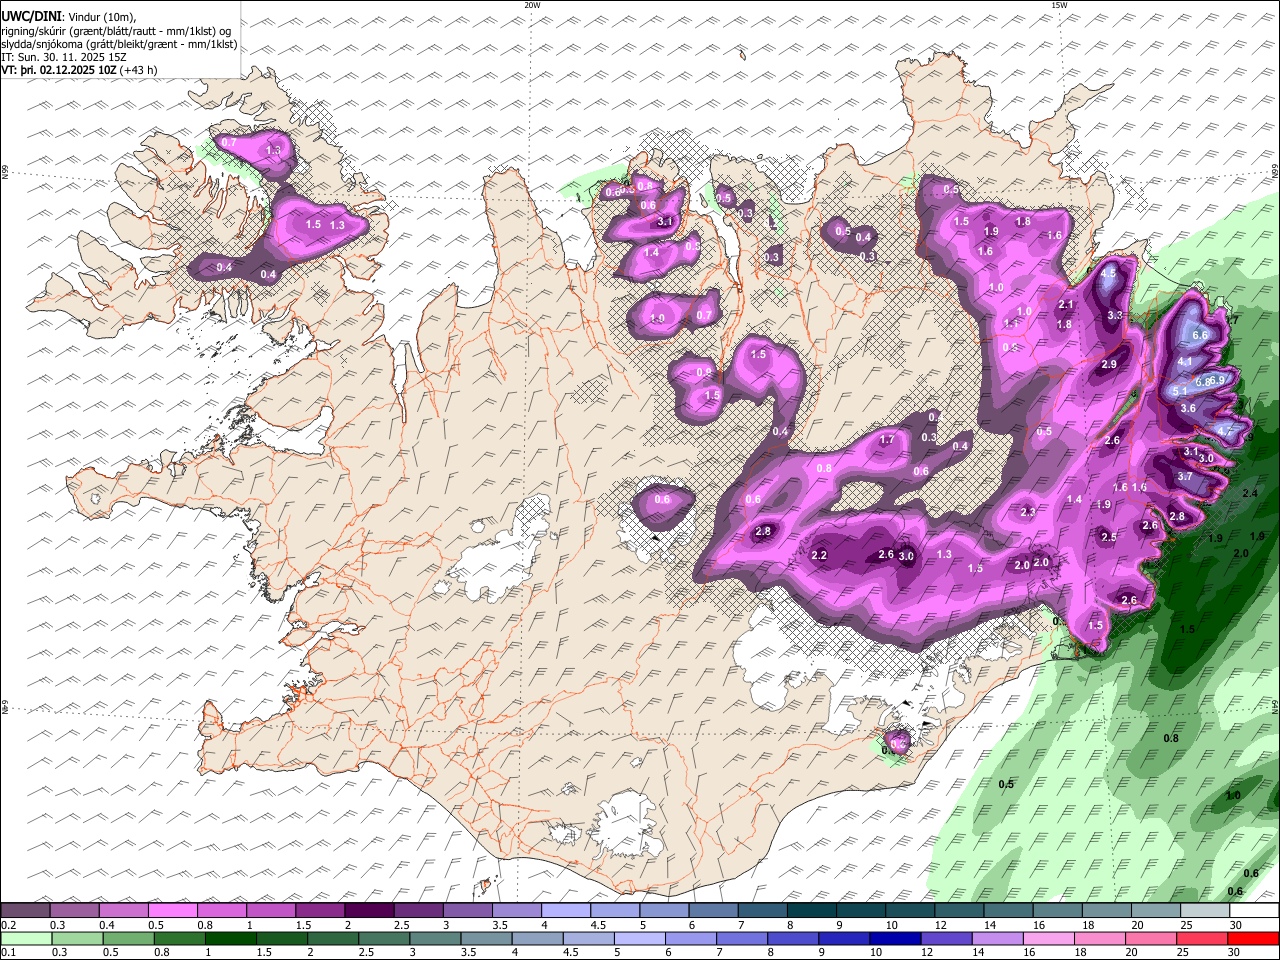Click the '3.6' snowfall value on the map

point(1188,408)
